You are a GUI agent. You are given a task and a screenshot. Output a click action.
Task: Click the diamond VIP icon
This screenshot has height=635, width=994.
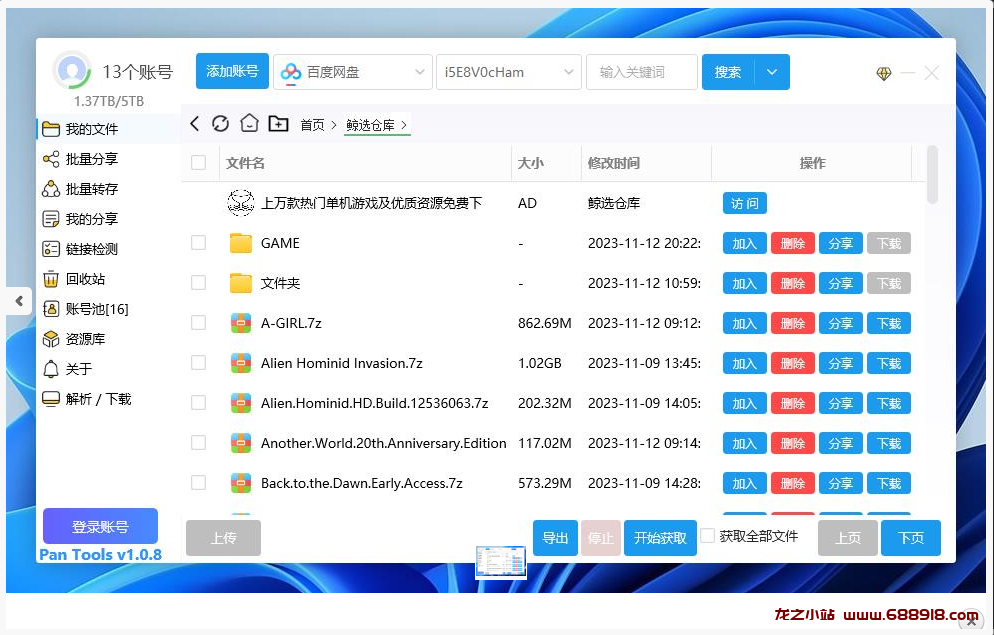pyautogui.click(x=884, y=74)
